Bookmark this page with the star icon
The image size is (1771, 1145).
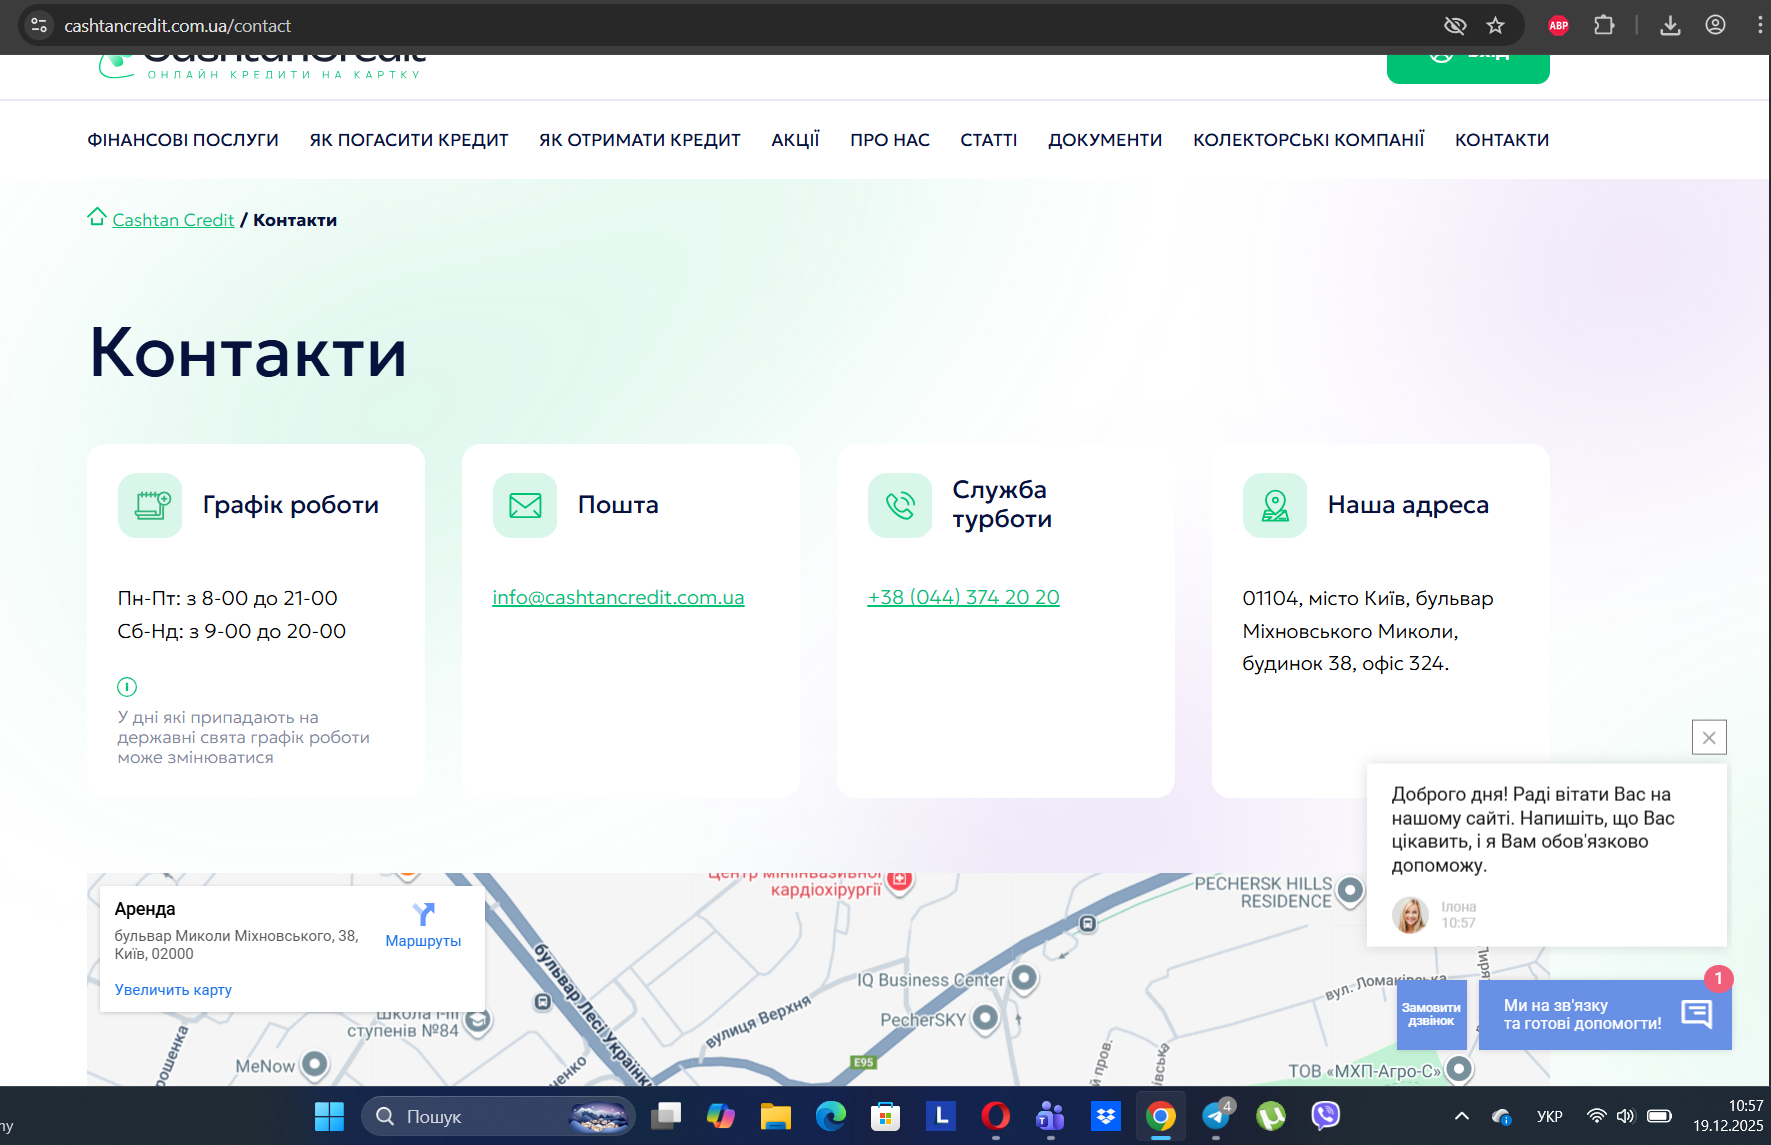coord(1495,25)
